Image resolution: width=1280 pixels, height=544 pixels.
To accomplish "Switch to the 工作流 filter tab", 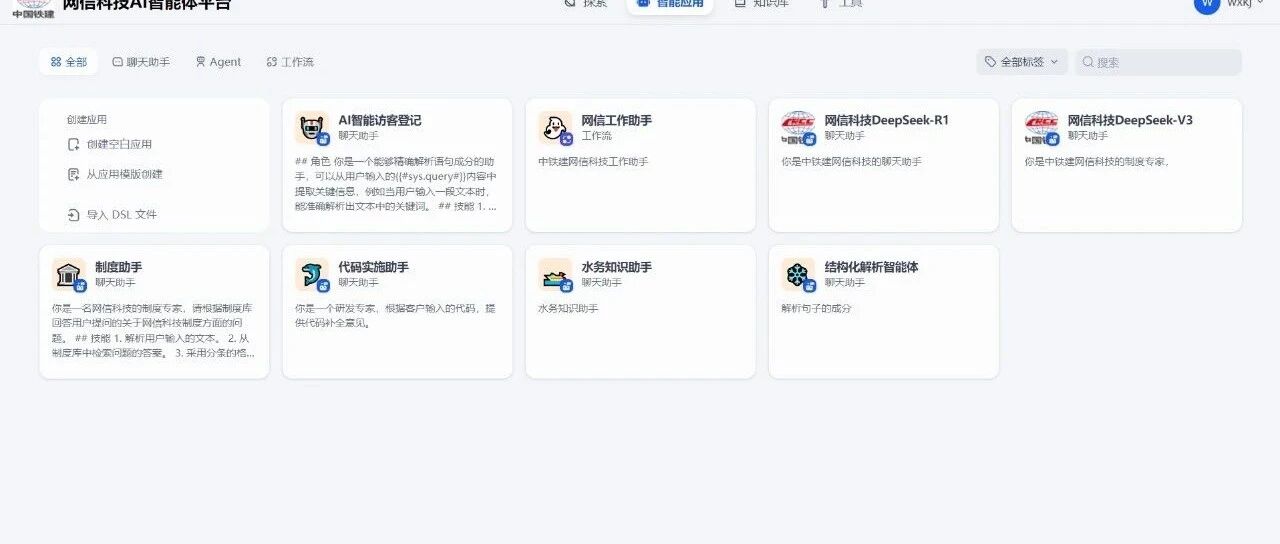I will (290, 62).
